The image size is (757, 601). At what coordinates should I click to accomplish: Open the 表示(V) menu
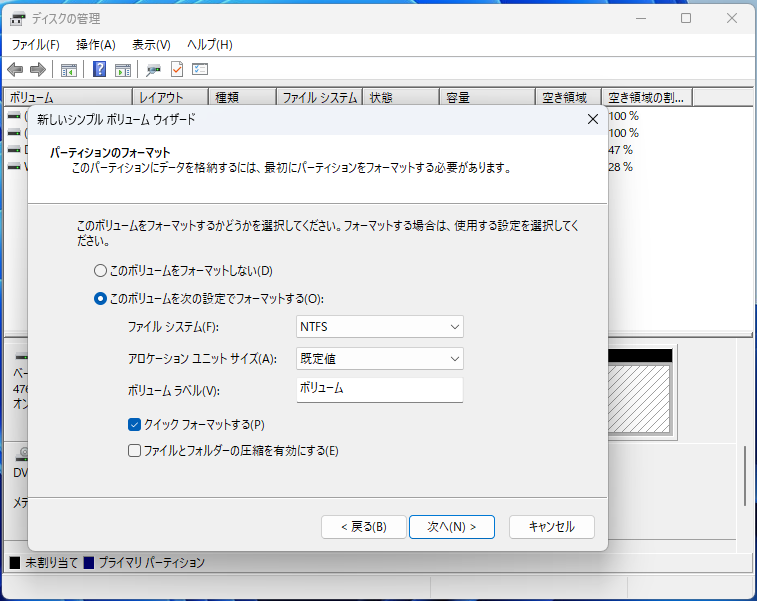(151, 45)
